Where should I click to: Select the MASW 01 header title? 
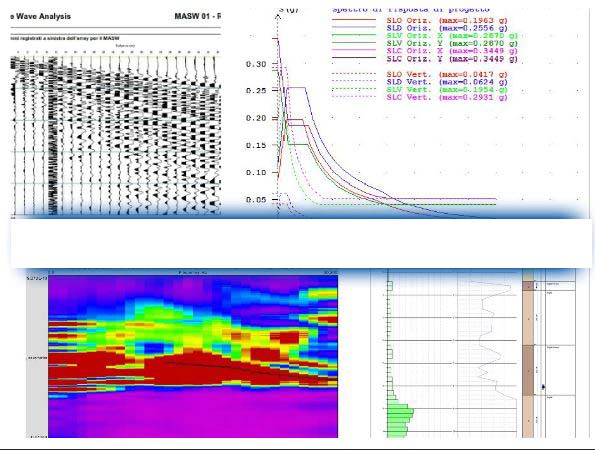[x=197, y=16]
